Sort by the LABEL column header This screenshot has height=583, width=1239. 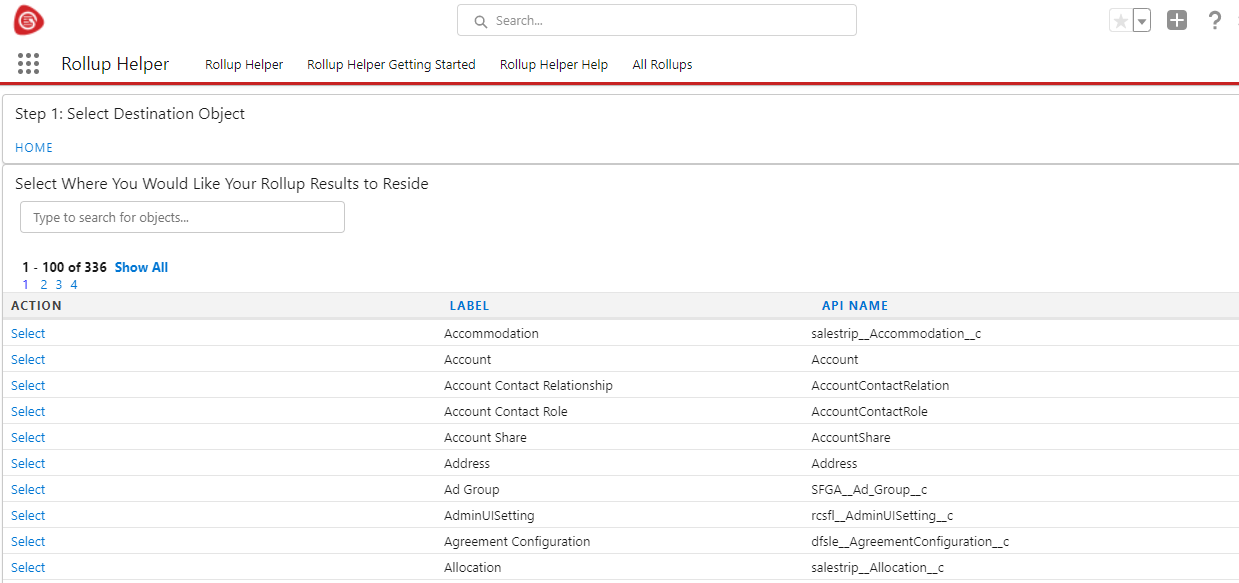click(469, 306)
